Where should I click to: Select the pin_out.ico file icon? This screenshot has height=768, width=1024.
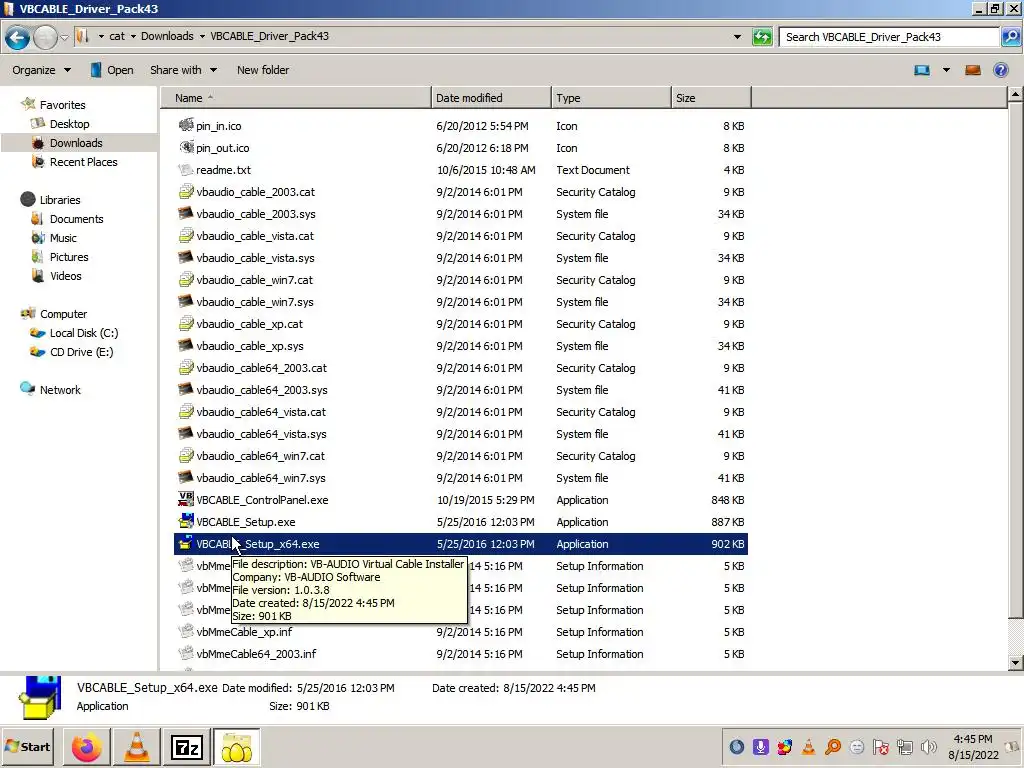186,148
